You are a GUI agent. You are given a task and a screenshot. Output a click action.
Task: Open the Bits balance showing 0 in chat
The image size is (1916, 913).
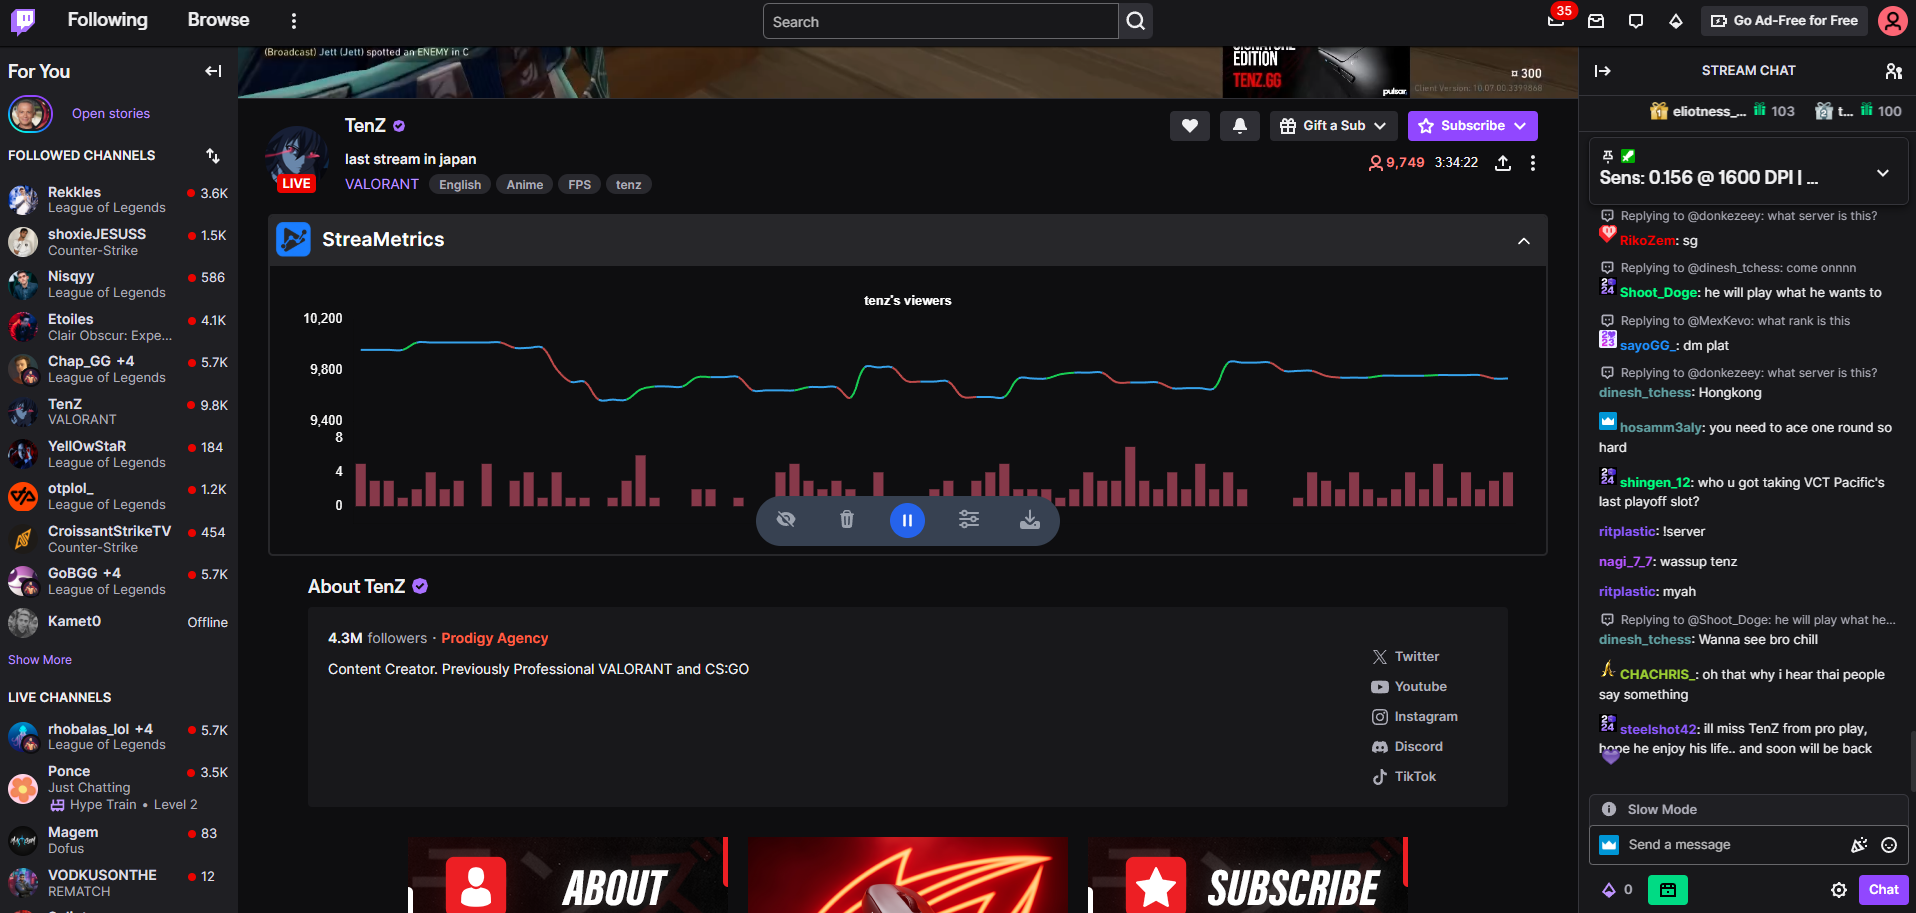(x=1617, y=890)
